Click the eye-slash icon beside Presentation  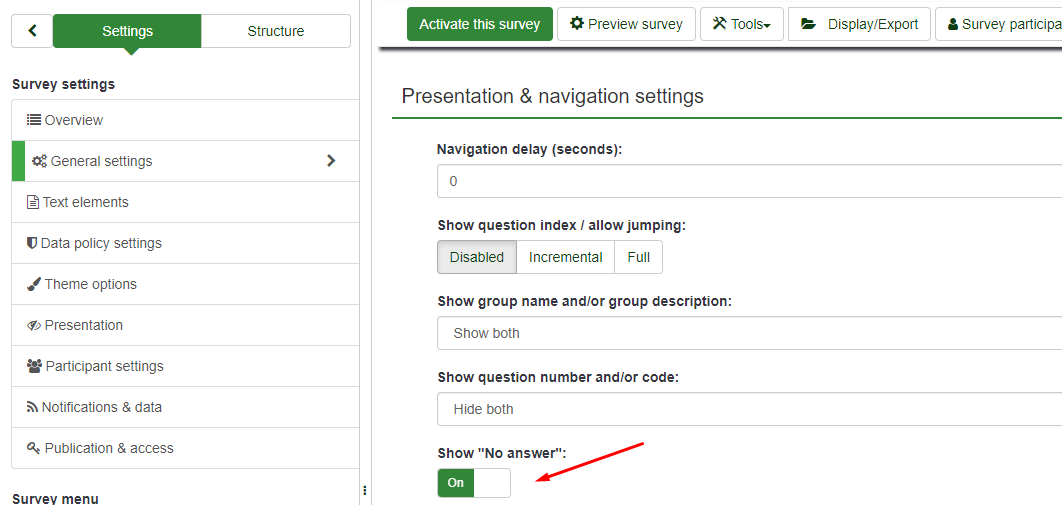34,325
